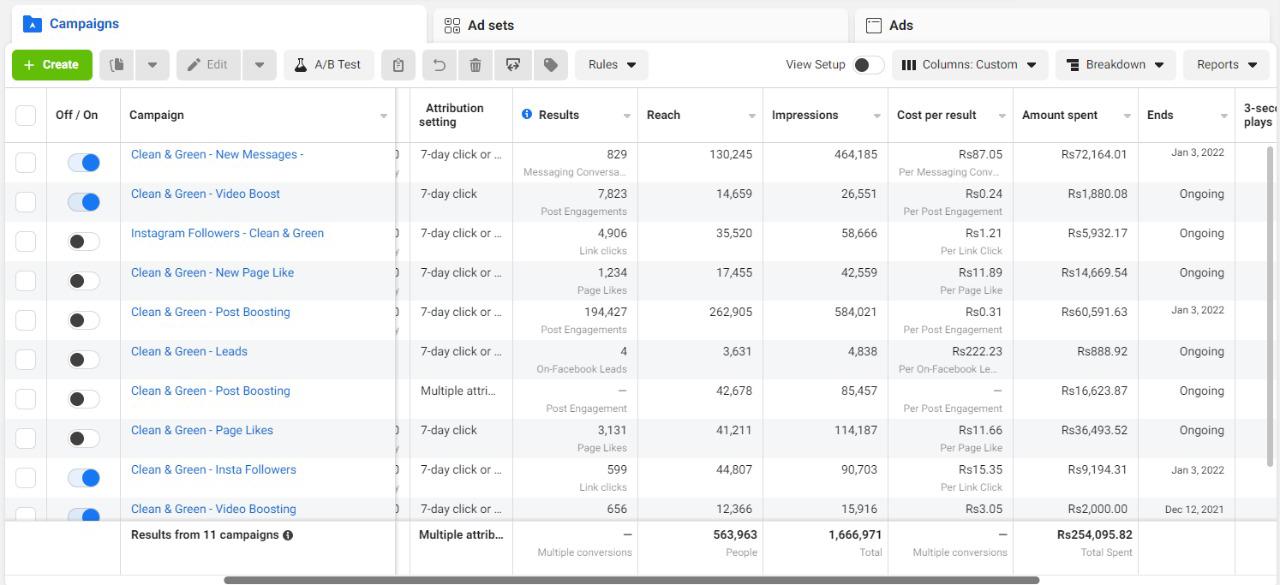Click the duplicate campaign icon

(x=117, y=65)
